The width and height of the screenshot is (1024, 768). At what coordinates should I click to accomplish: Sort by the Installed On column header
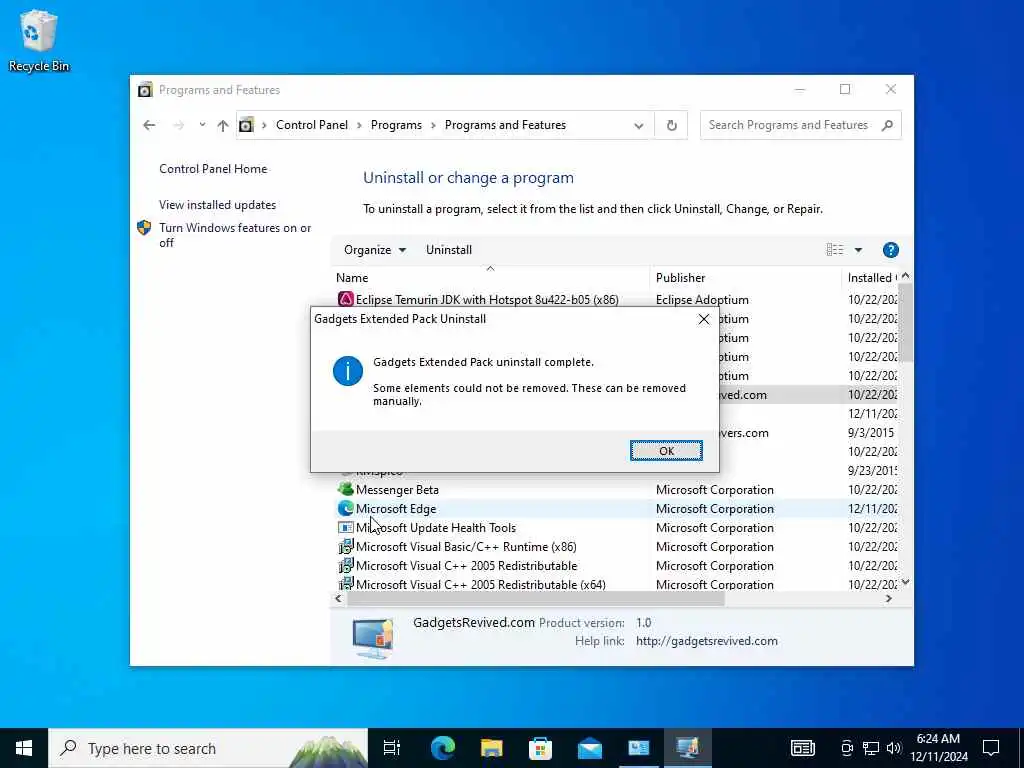(x=871, y=278)
